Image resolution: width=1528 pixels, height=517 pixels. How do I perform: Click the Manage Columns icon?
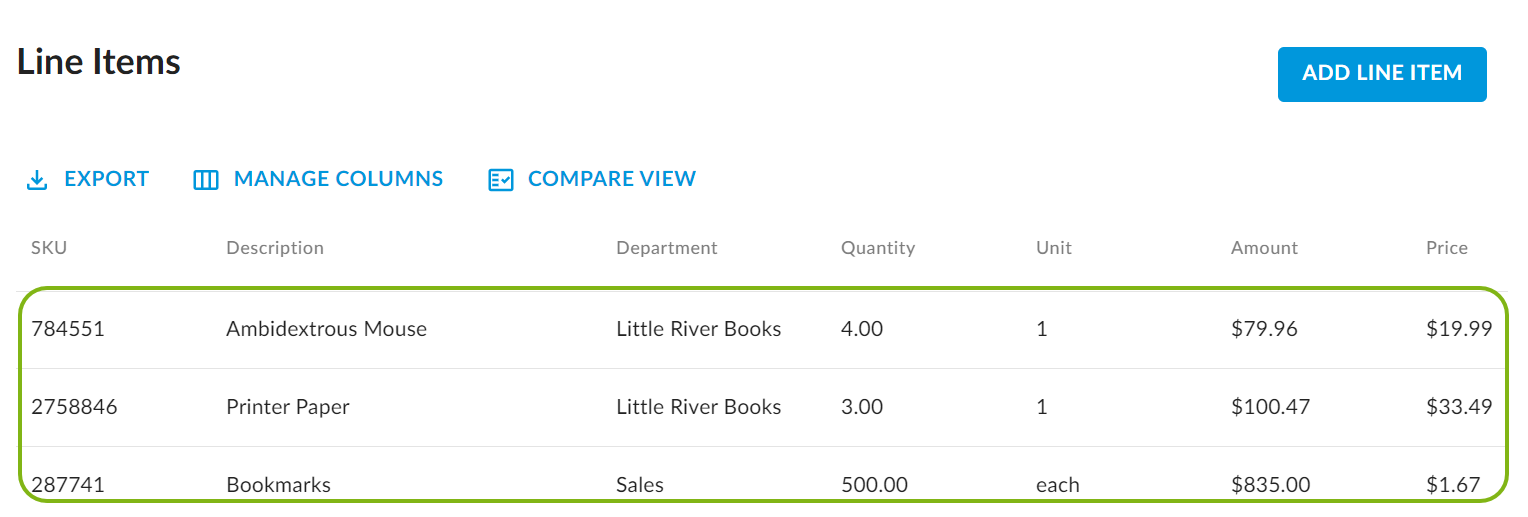(x=206, y=180)
